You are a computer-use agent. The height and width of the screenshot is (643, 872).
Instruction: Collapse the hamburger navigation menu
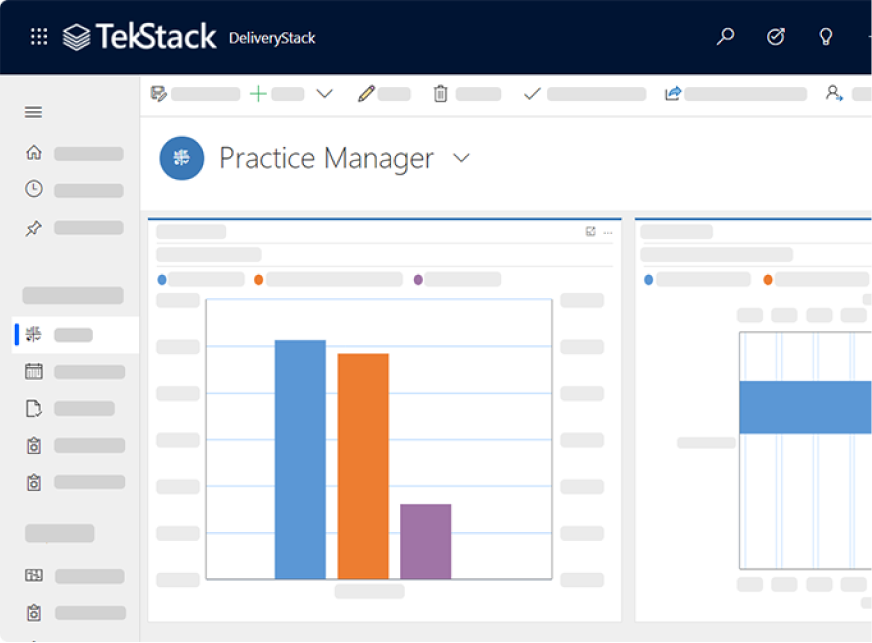(33, 112)
